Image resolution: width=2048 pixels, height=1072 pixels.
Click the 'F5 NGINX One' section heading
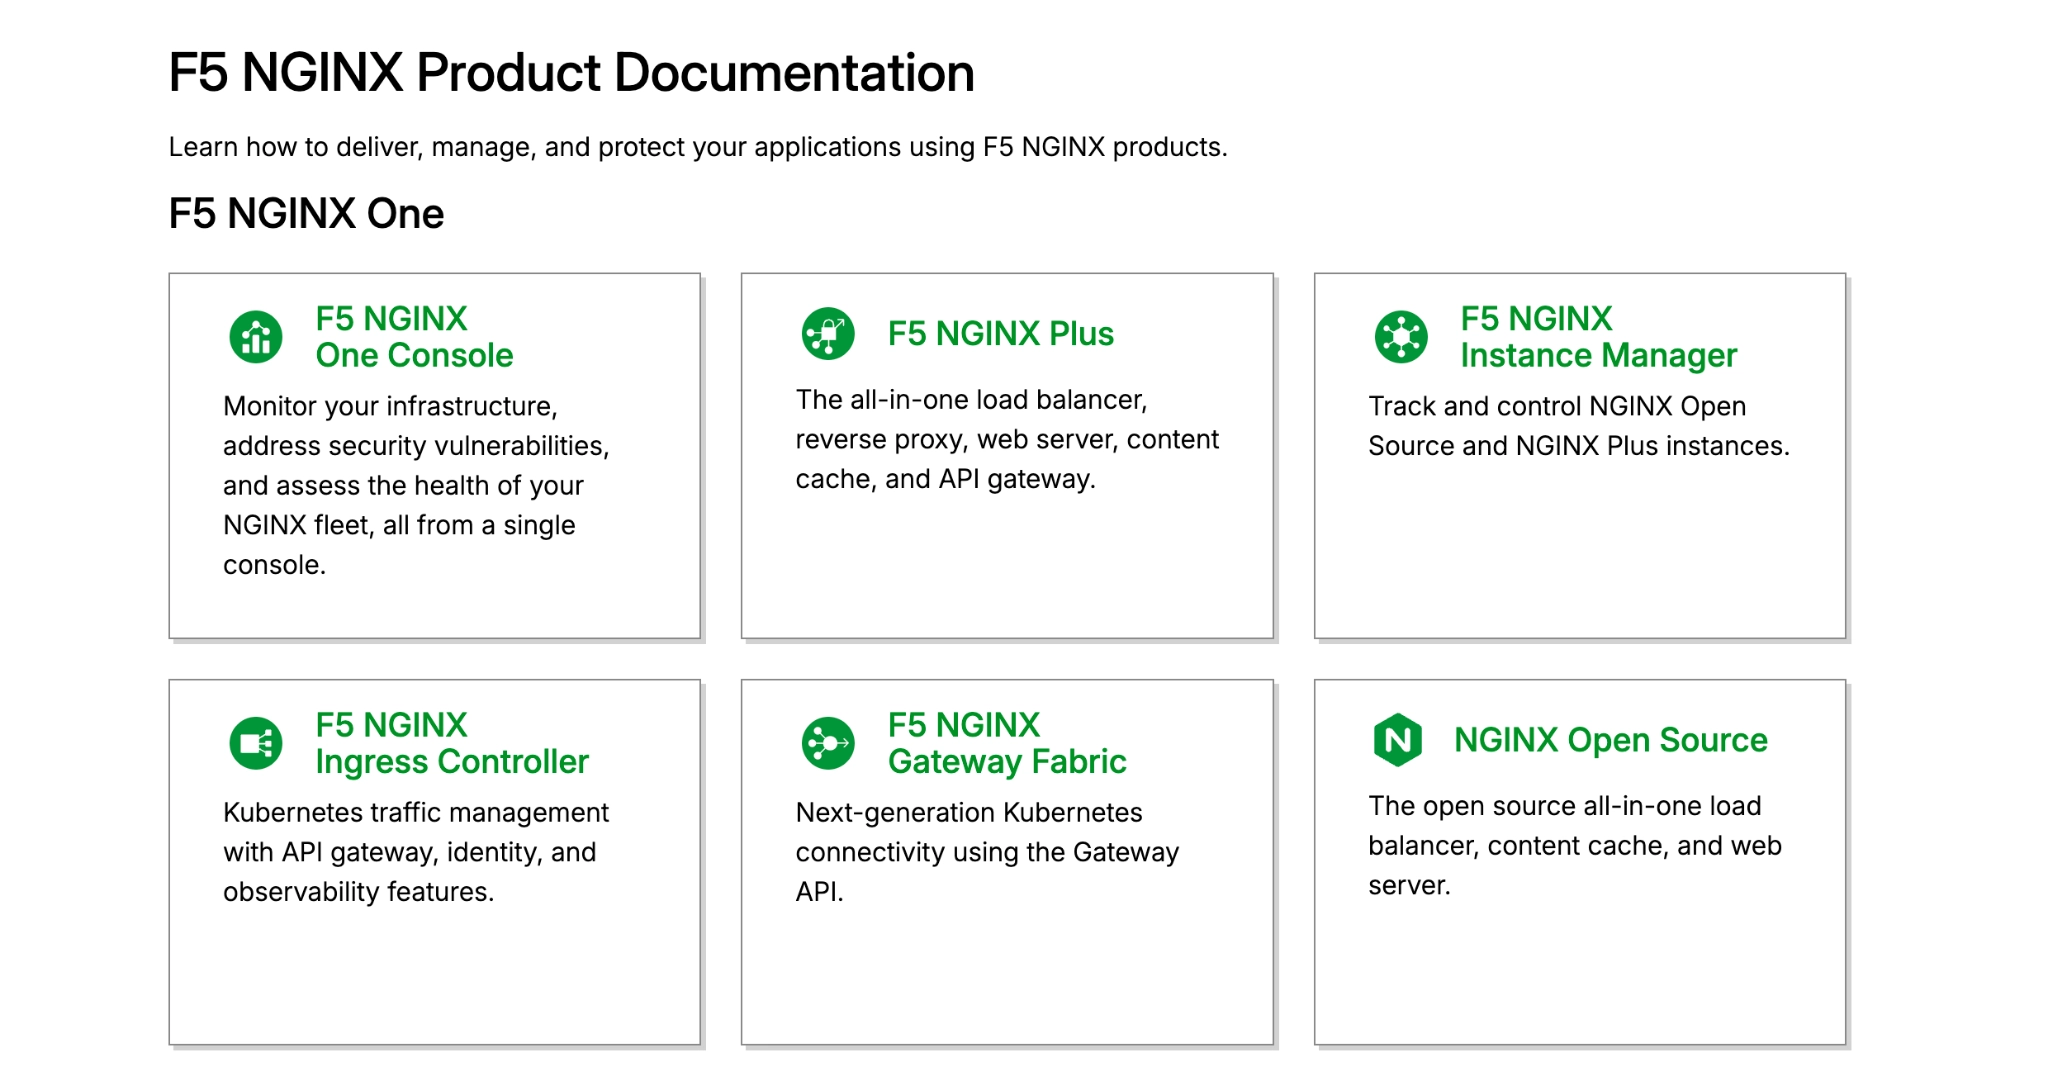coord(306,214)
